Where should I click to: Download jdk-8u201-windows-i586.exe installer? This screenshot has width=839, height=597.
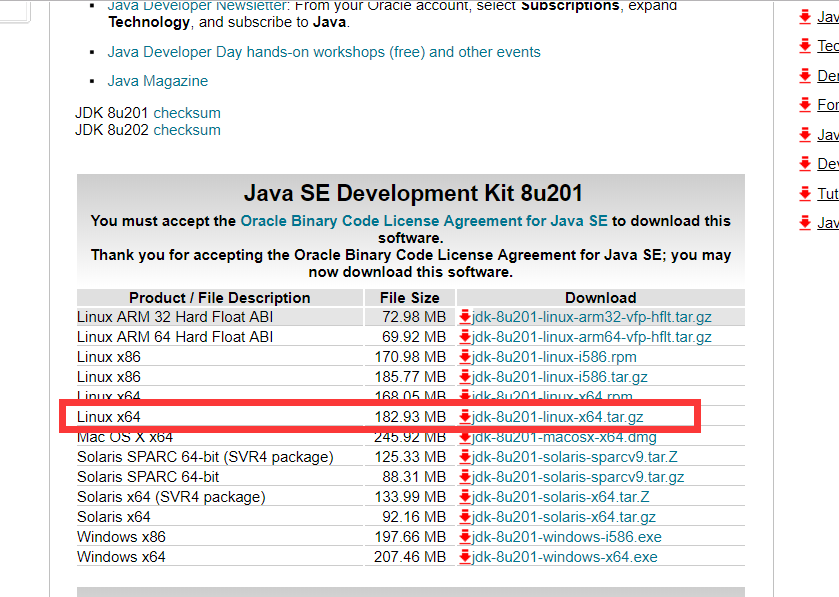pos(567,537)
